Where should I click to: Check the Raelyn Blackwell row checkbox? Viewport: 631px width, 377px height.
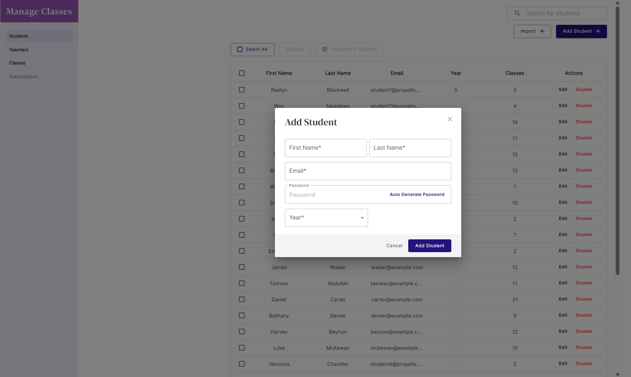(241, 90)
